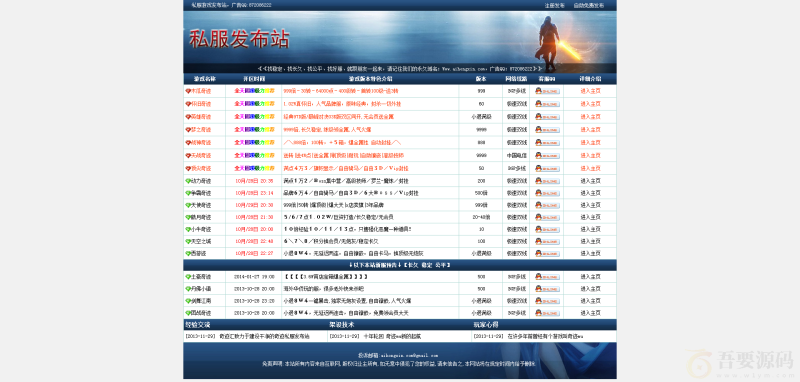Click the 10月/28日 23:14 open time cell
Screen dimensions: 800x382
tap(254, 193)
